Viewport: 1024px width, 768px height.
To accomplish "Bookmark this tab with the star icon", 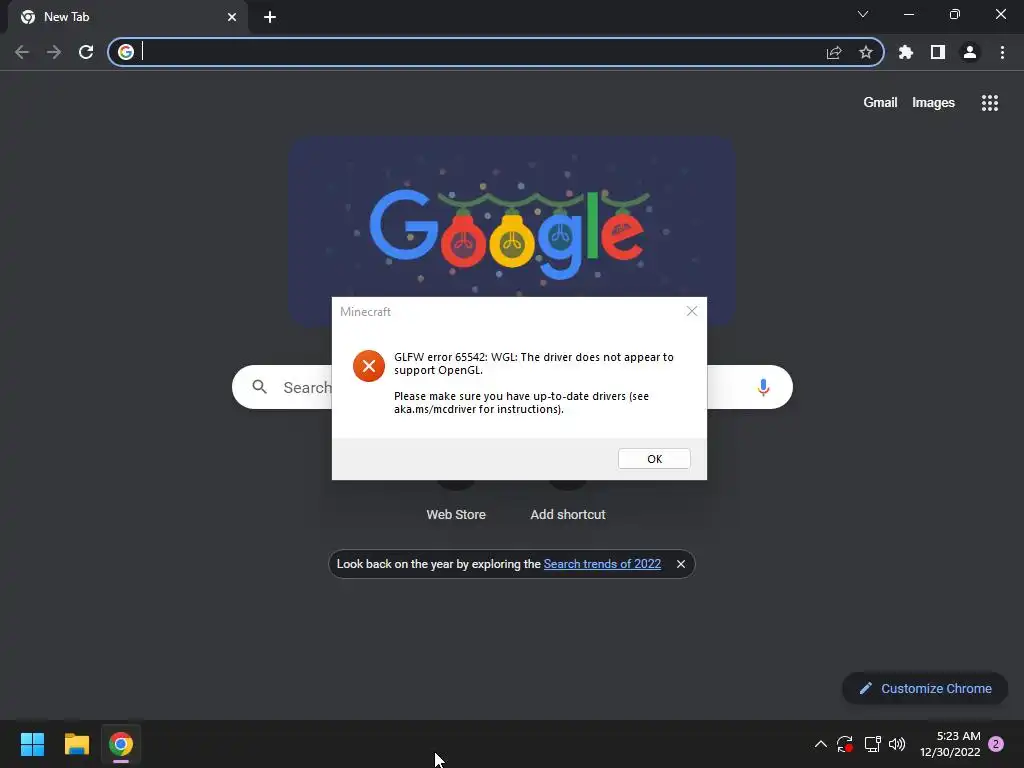I will tap(866, 52).
